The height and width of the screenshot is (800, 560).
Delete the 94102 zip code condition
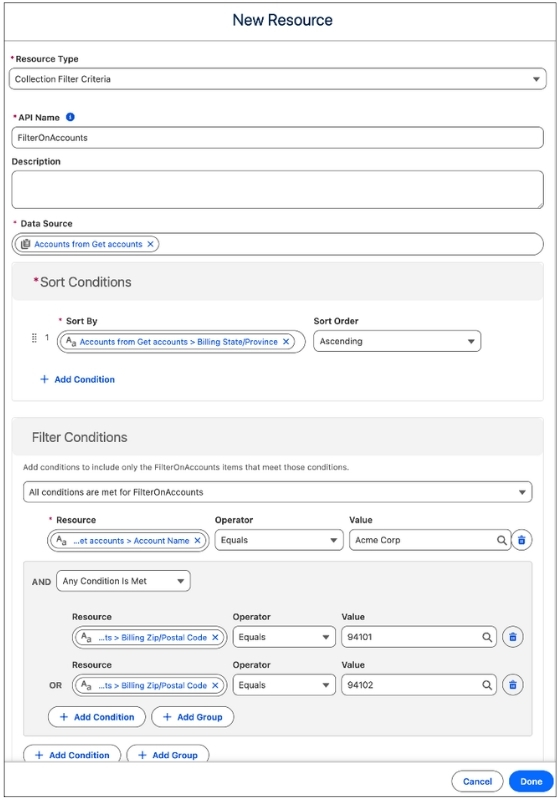(513, 685)
